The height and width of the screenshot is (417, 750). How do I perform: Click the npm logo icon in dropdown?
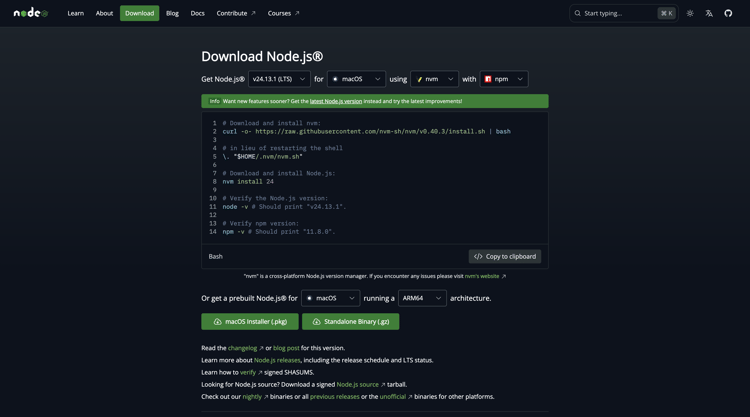point(488,79)
